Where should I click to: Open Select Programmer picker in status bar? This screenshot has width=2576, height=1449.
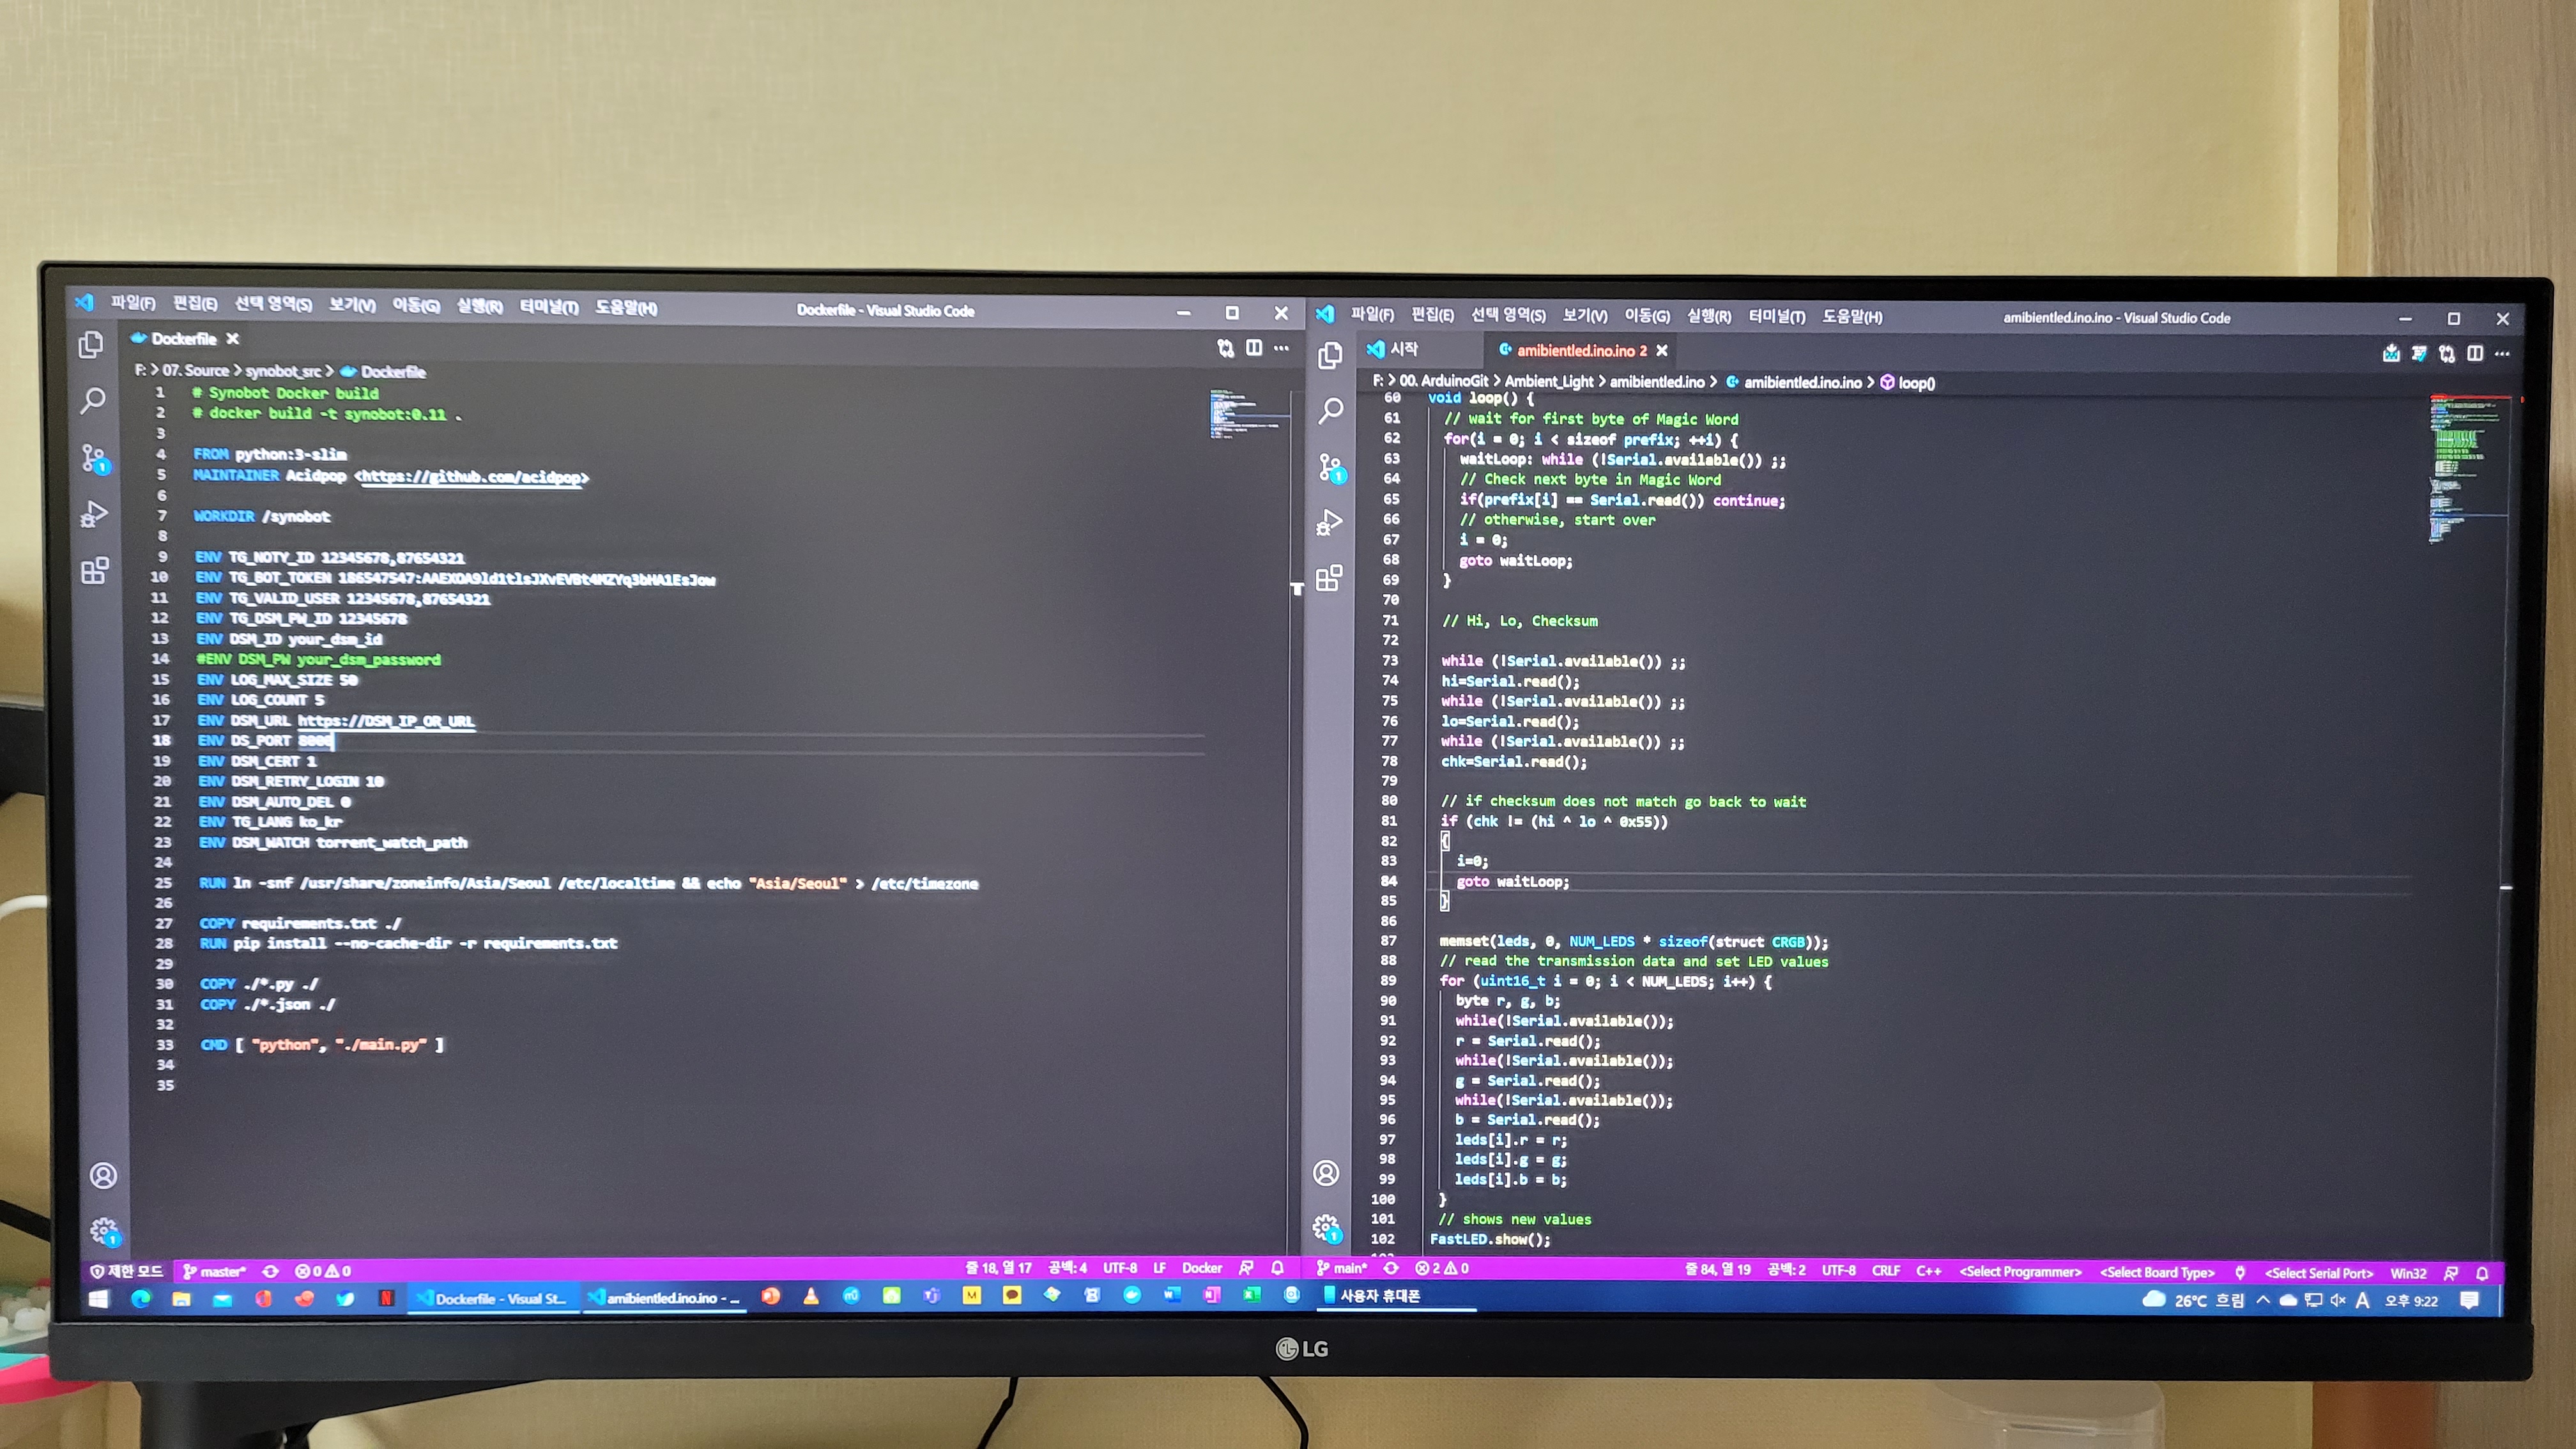tap(2019, 1272)
